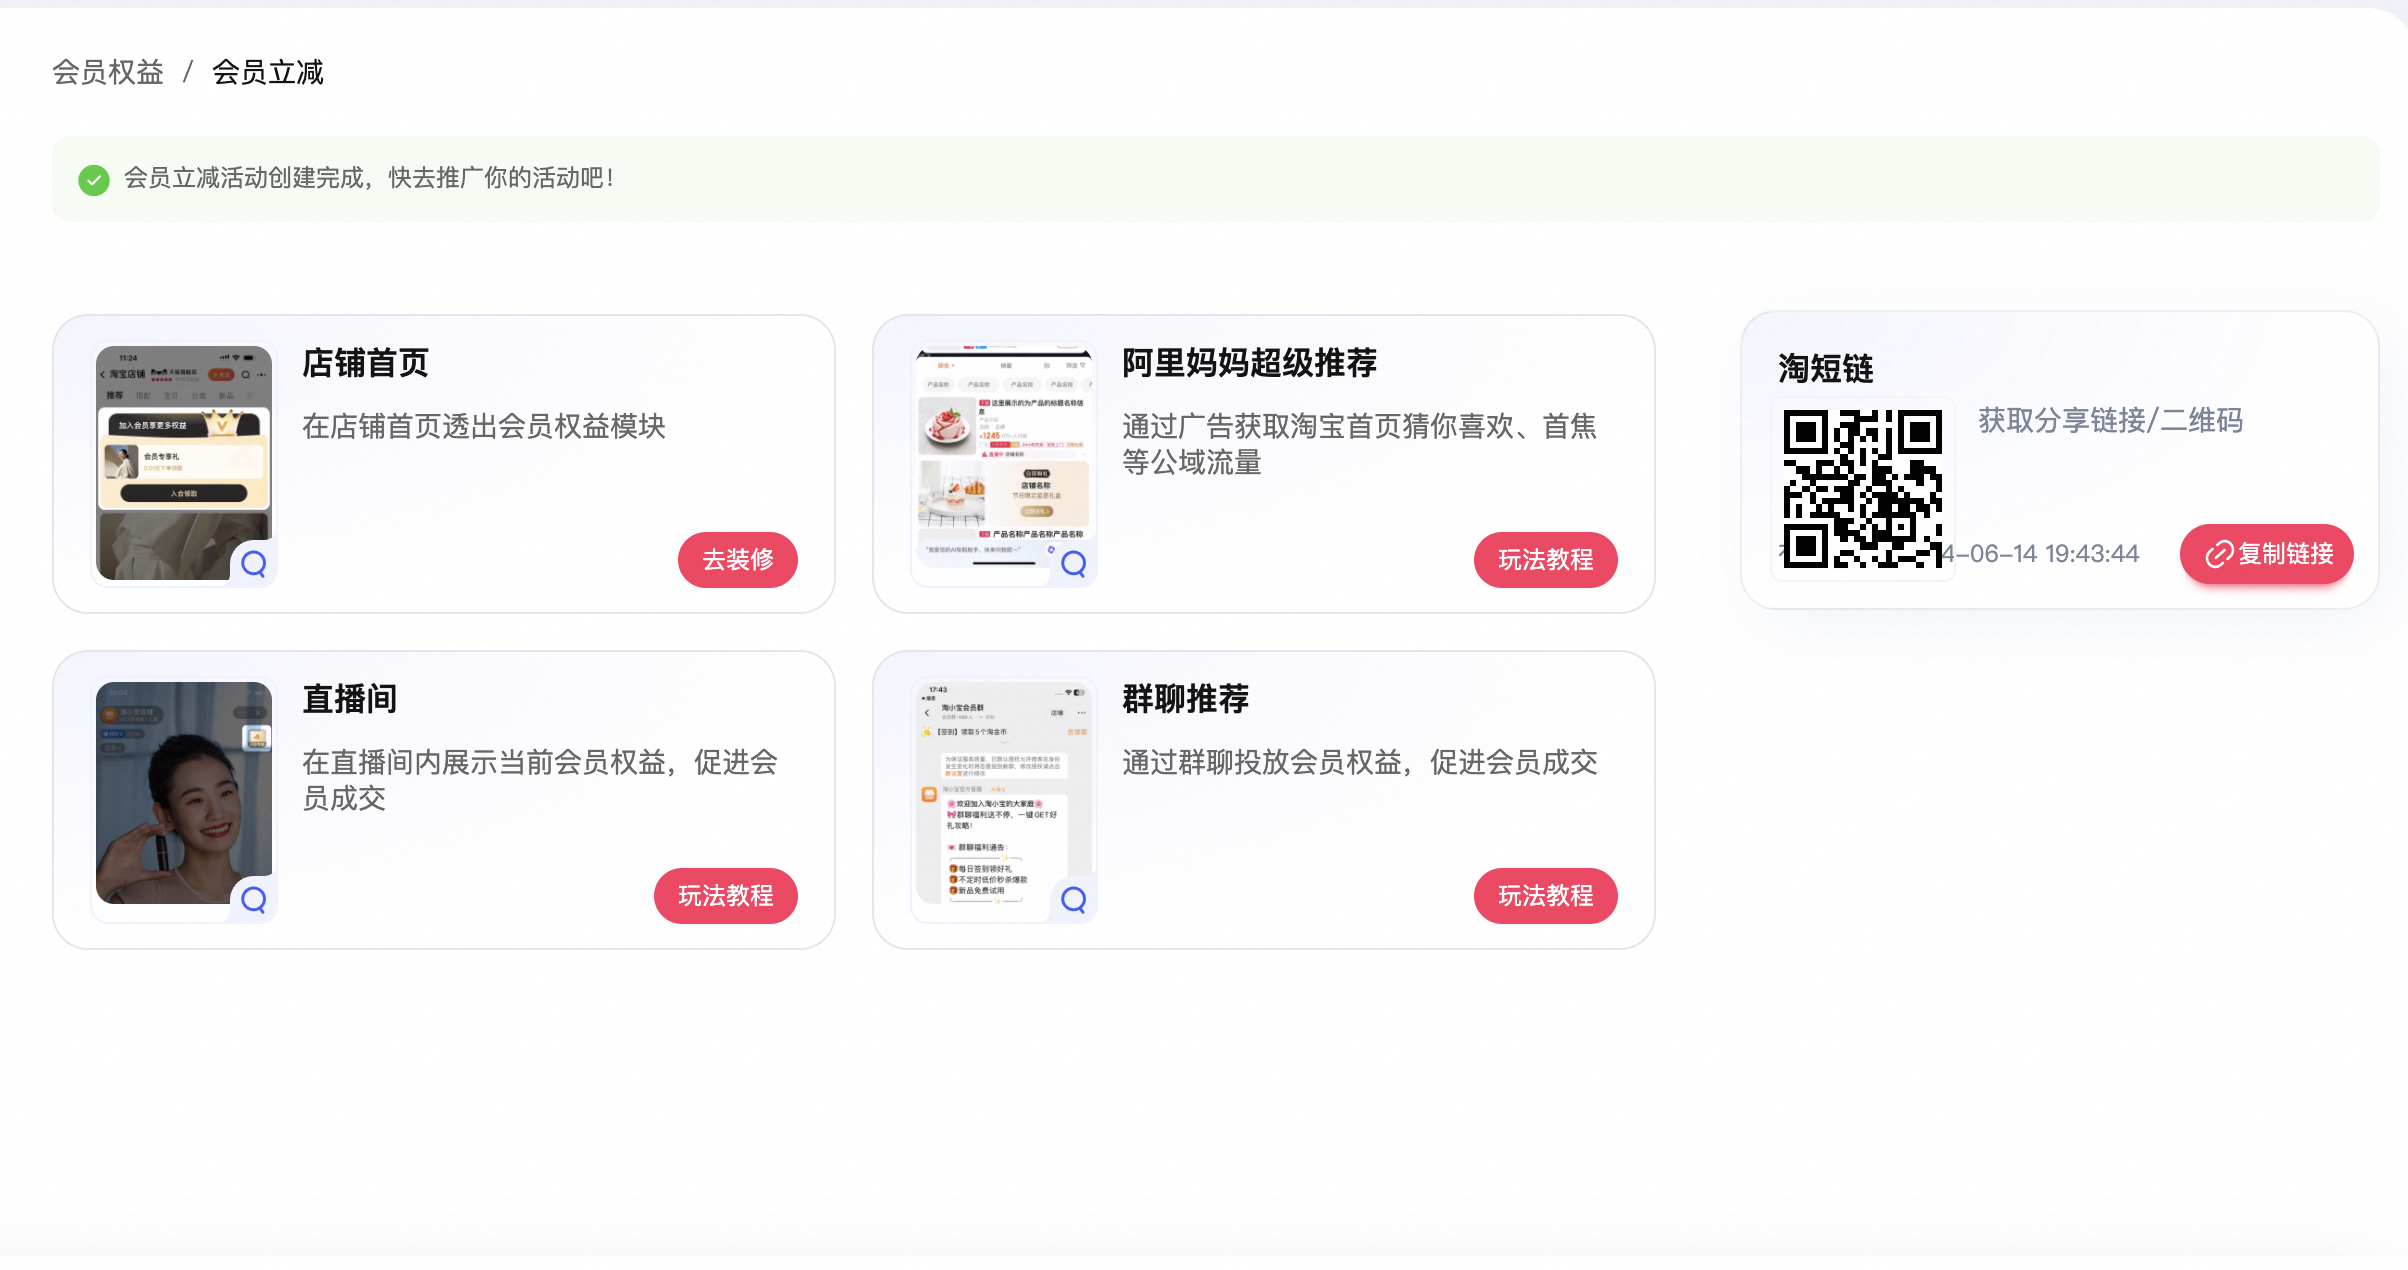Open the 阿里妈妈超级推荐 screenshot thumbnail
2408x1270 pixels.
(1004, 463)
